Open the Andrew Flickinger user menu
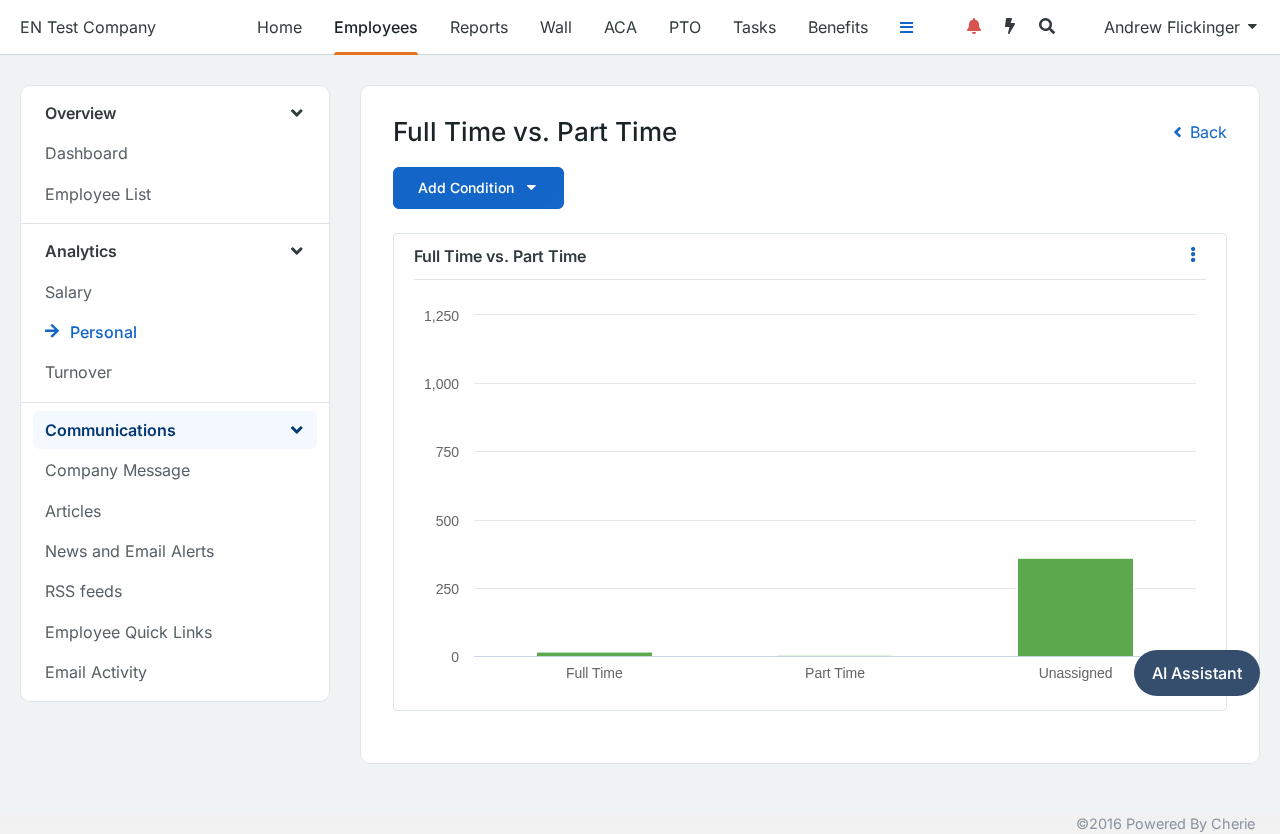This screenshot has height=834, width=1280. [x=1180, y=27]
